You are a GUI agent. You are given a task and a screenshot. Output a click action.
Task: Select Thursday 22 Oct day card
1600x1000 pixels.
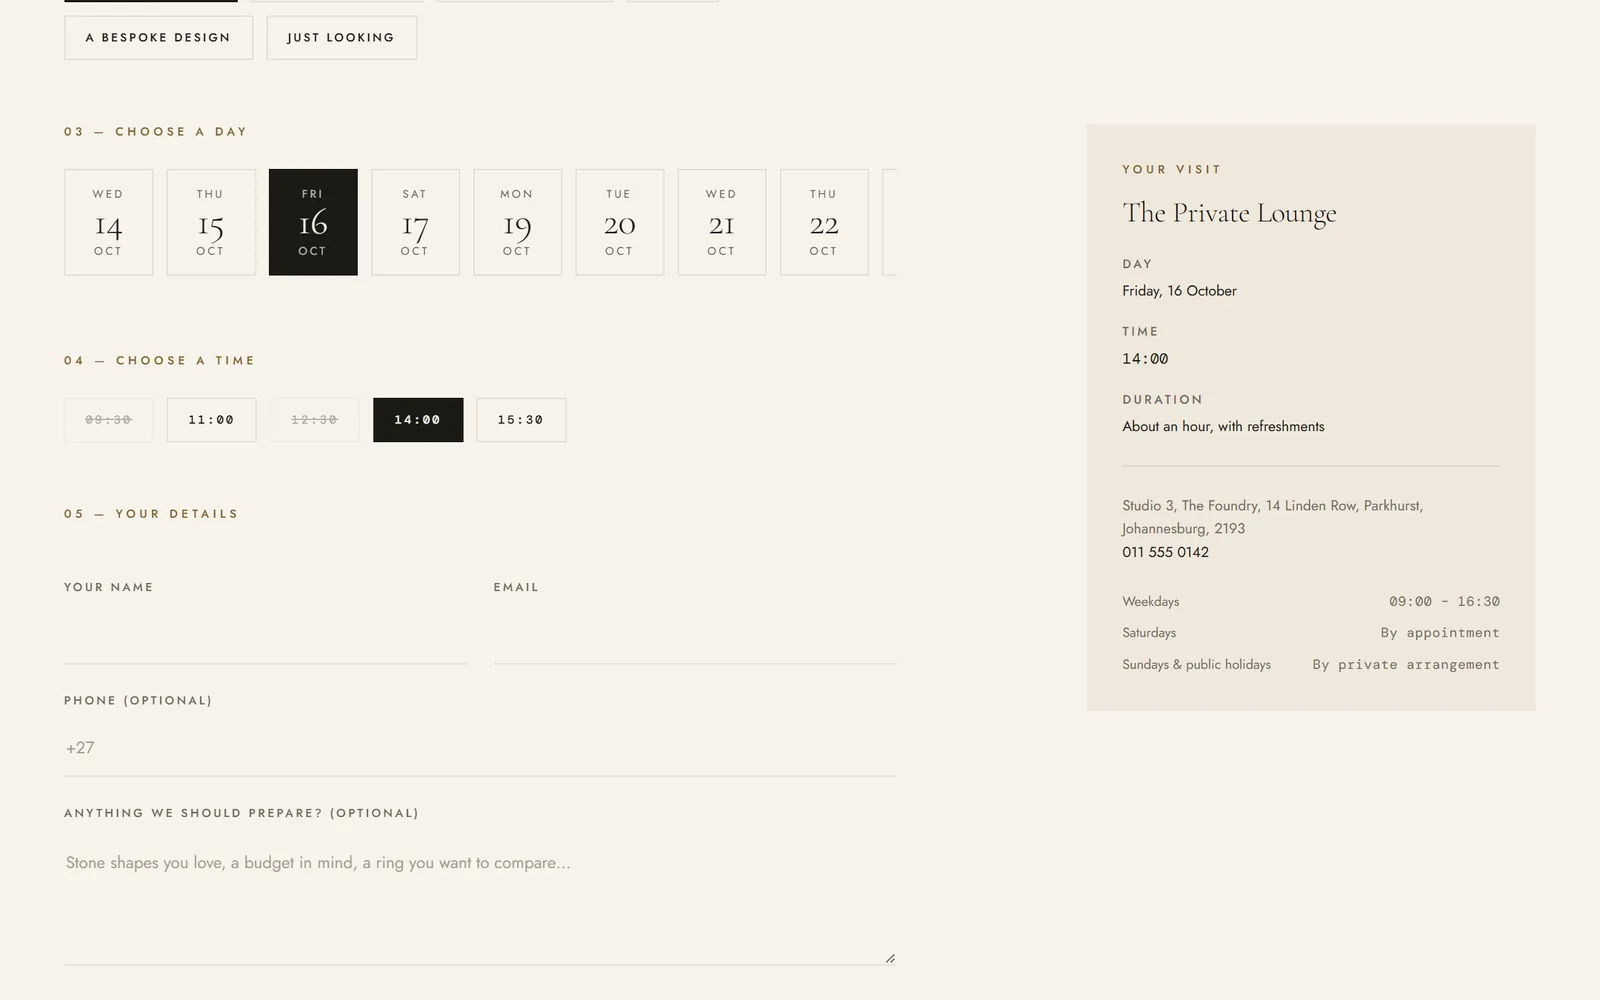tap(824, 222)
